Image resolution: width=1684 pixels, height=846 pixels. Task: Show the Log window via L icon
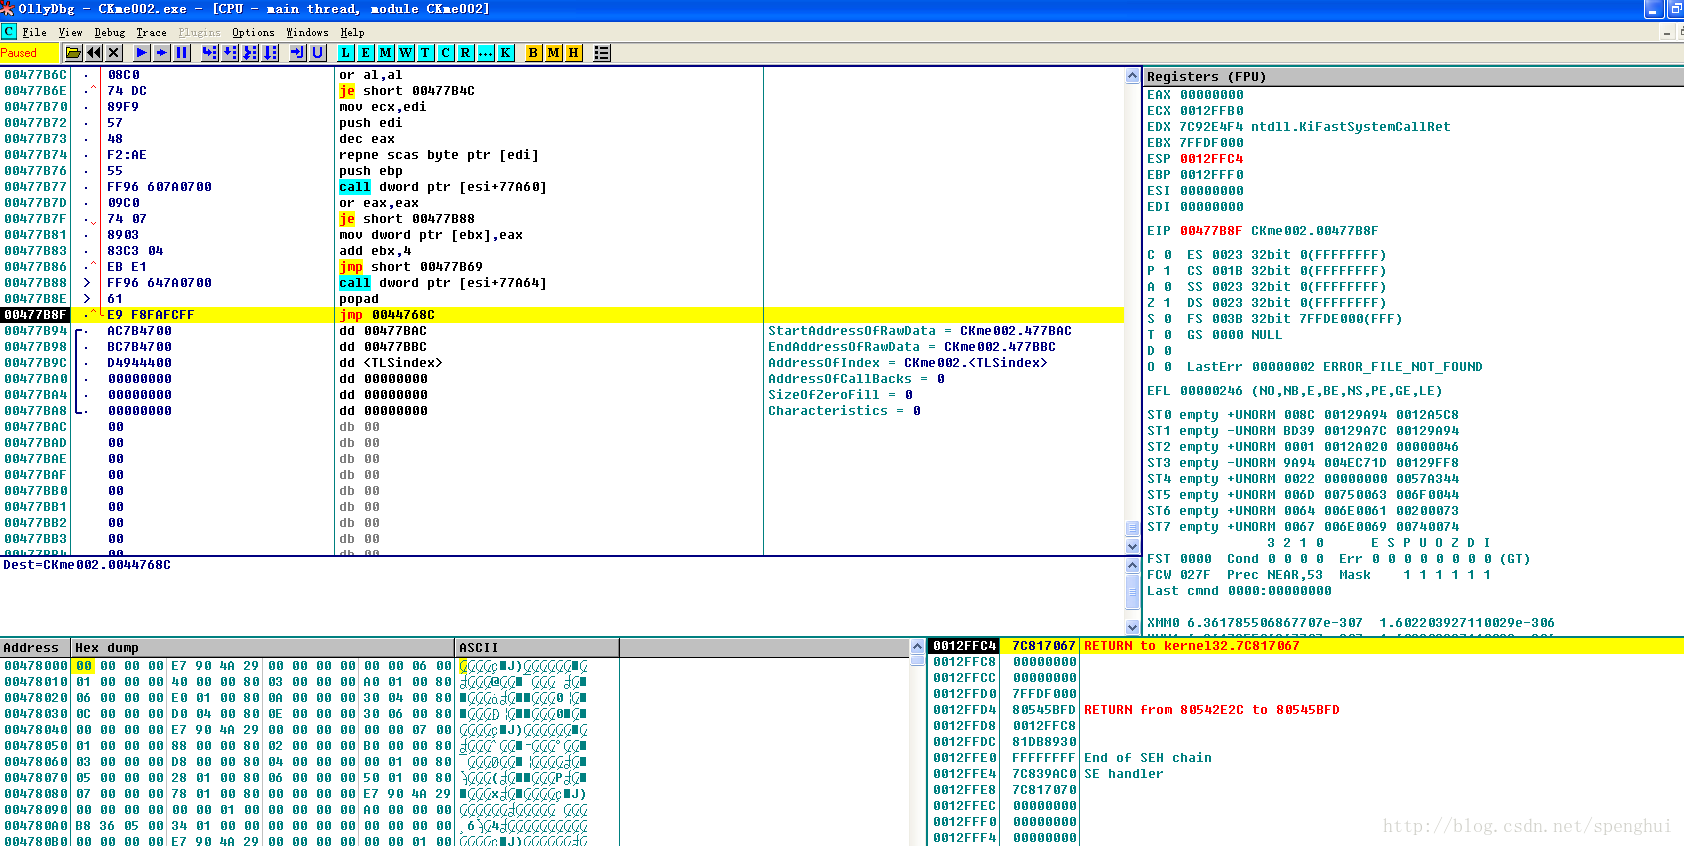pos(345,53)
